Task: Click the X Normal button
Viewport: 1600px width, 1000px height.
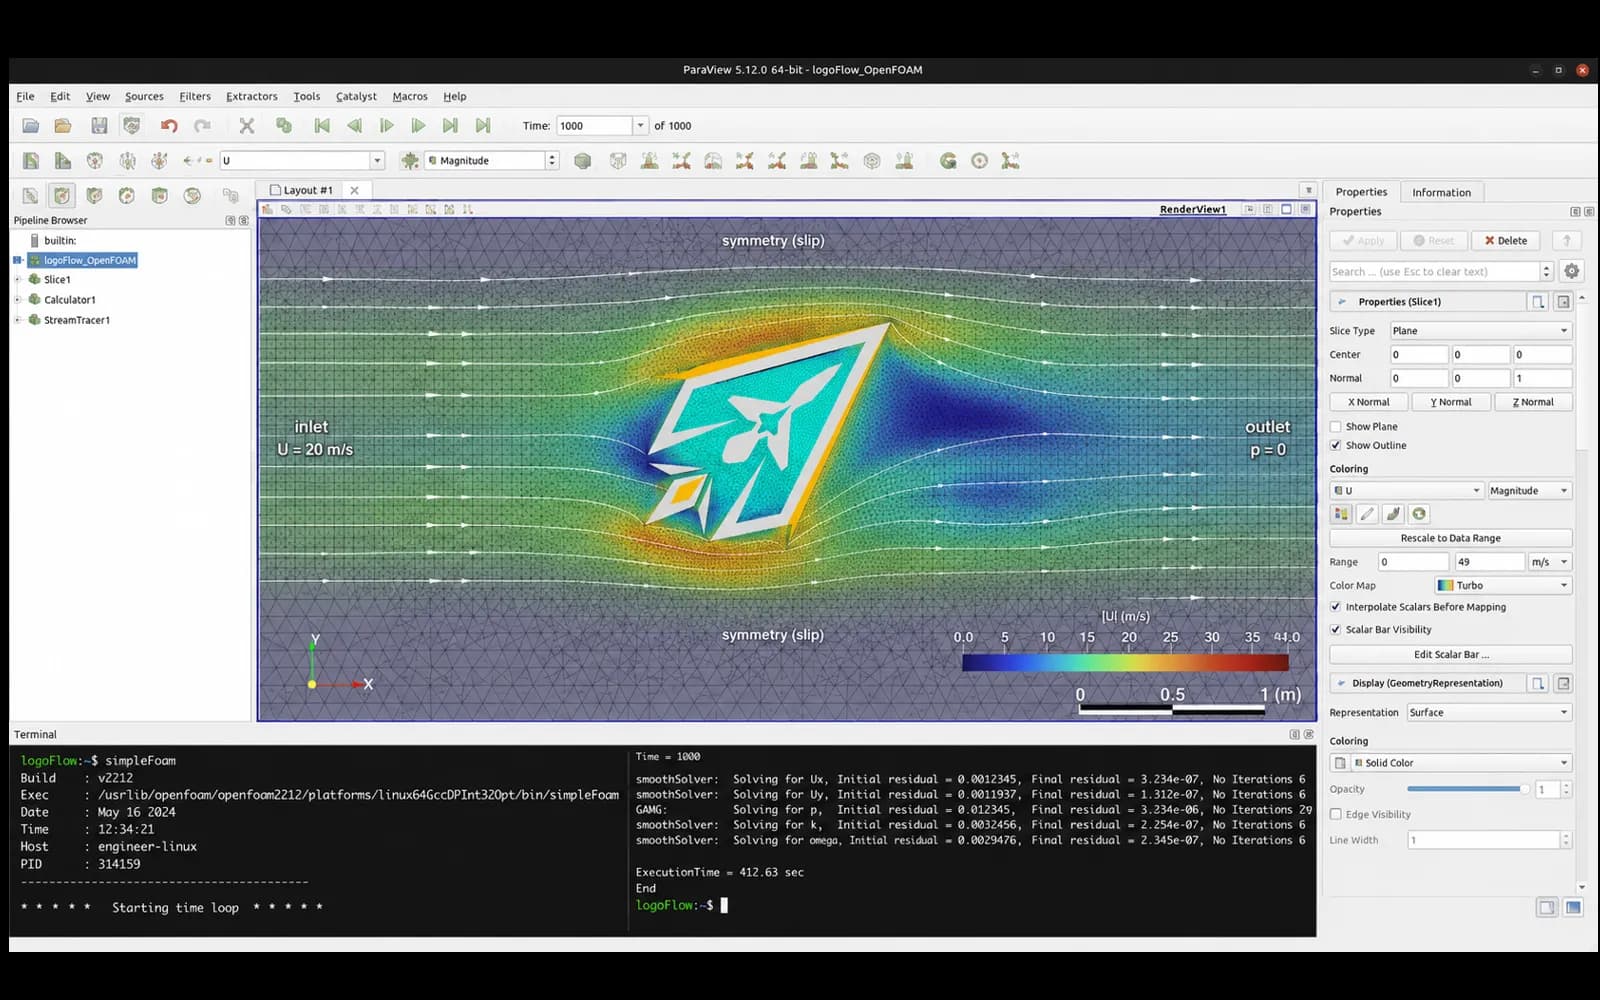Action: pyautogui.click(x=1369, y=402)
